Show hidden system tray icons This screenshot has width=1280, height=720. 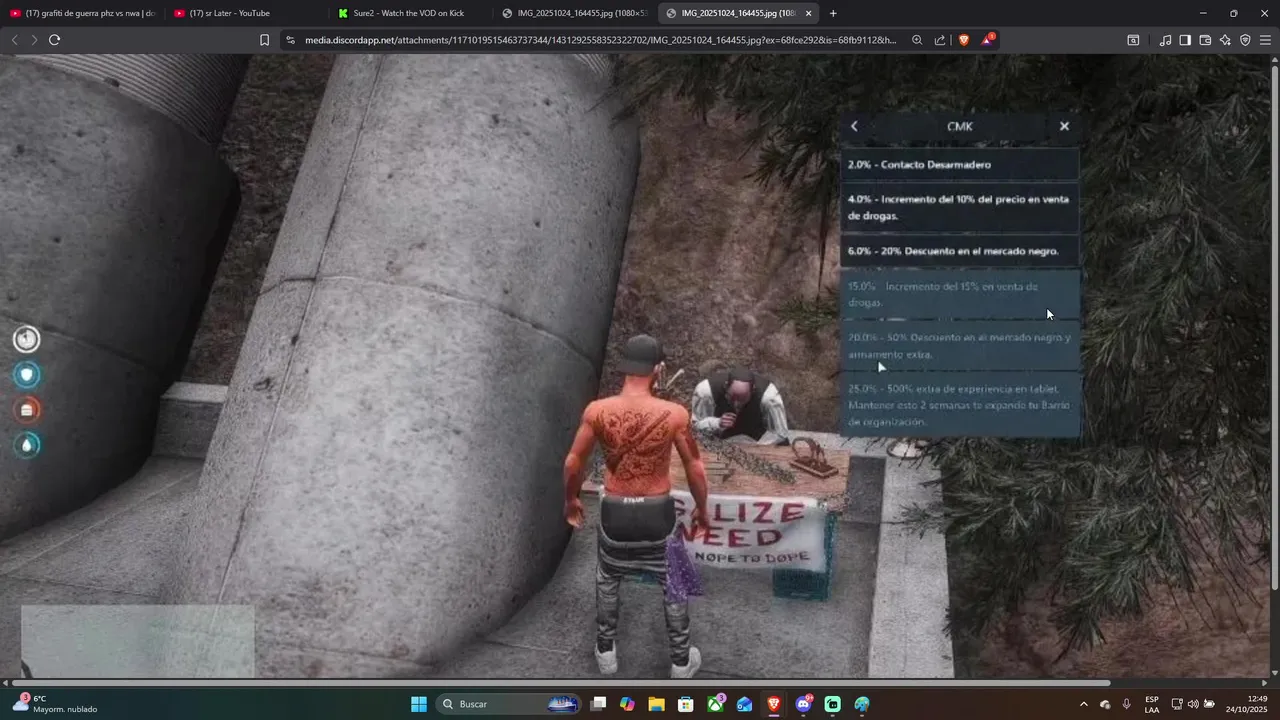(x=1083, y=704)
